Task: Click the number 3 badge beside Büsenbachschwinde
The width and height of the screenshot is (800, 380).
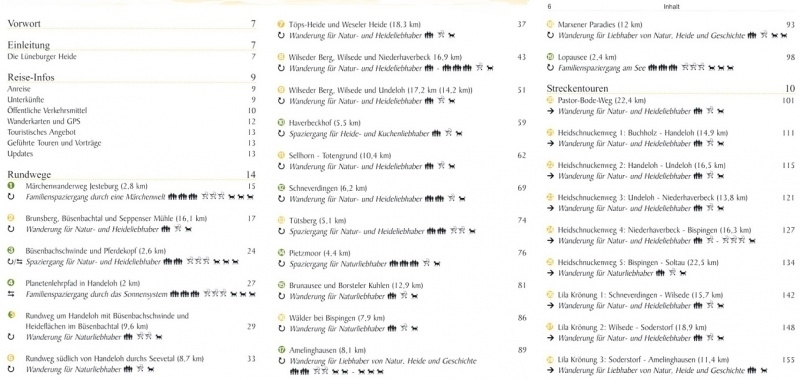Action: coord(11,250)
